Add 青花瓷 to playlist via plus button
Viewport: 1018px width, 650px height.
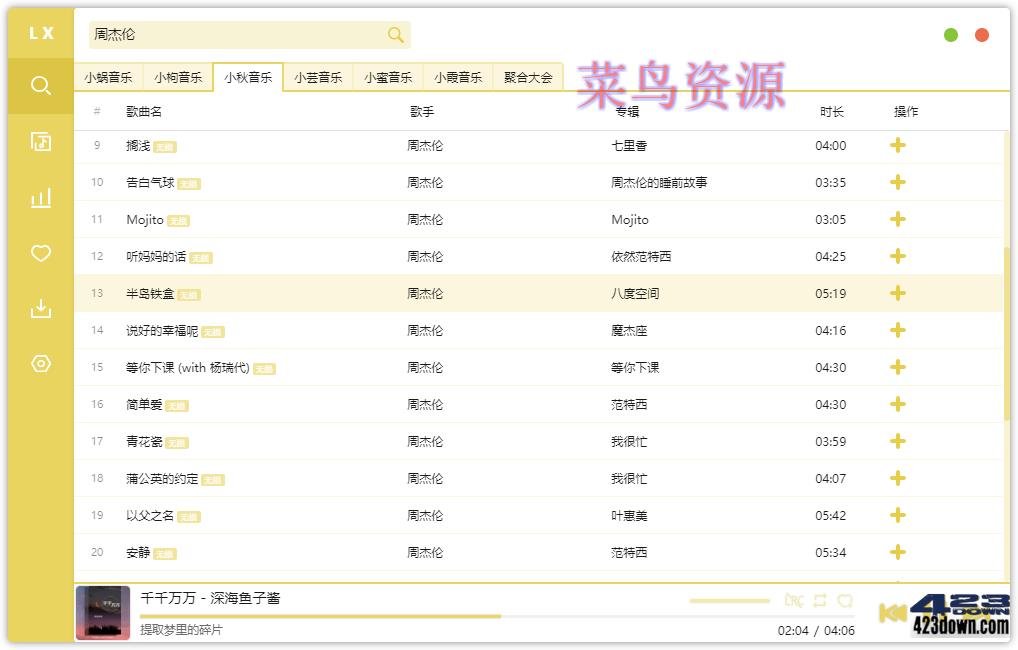click(x=897, y=441)
